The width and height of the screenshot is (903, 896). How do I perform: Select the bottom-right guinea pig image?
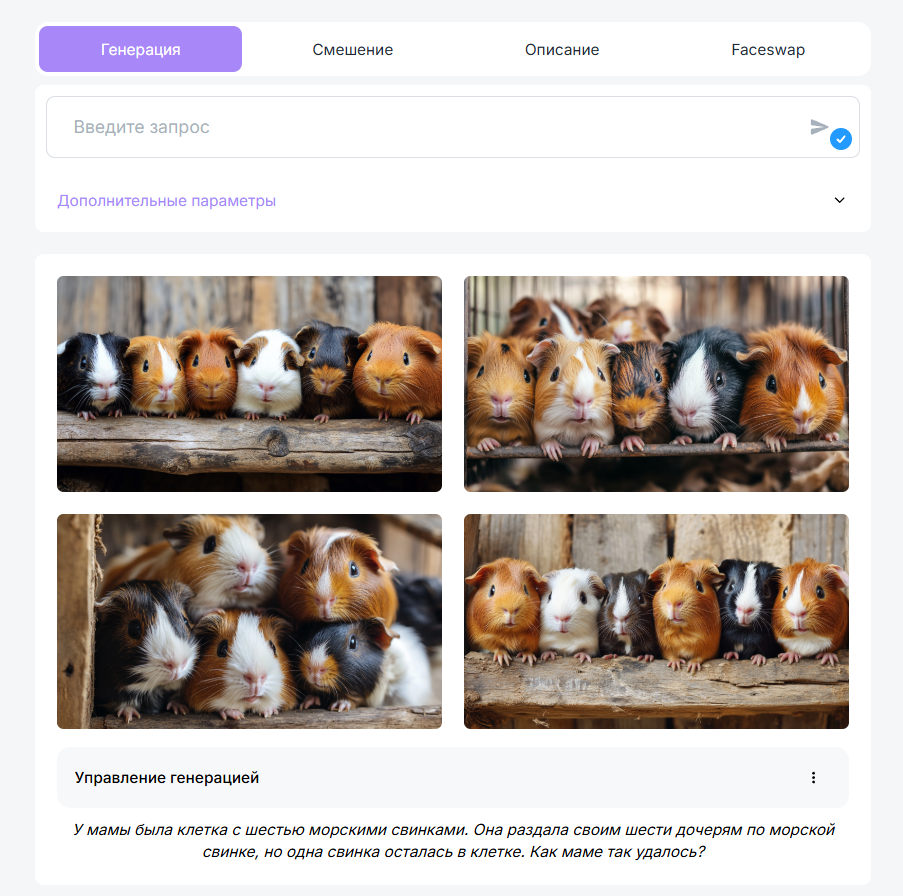(657, 621)
